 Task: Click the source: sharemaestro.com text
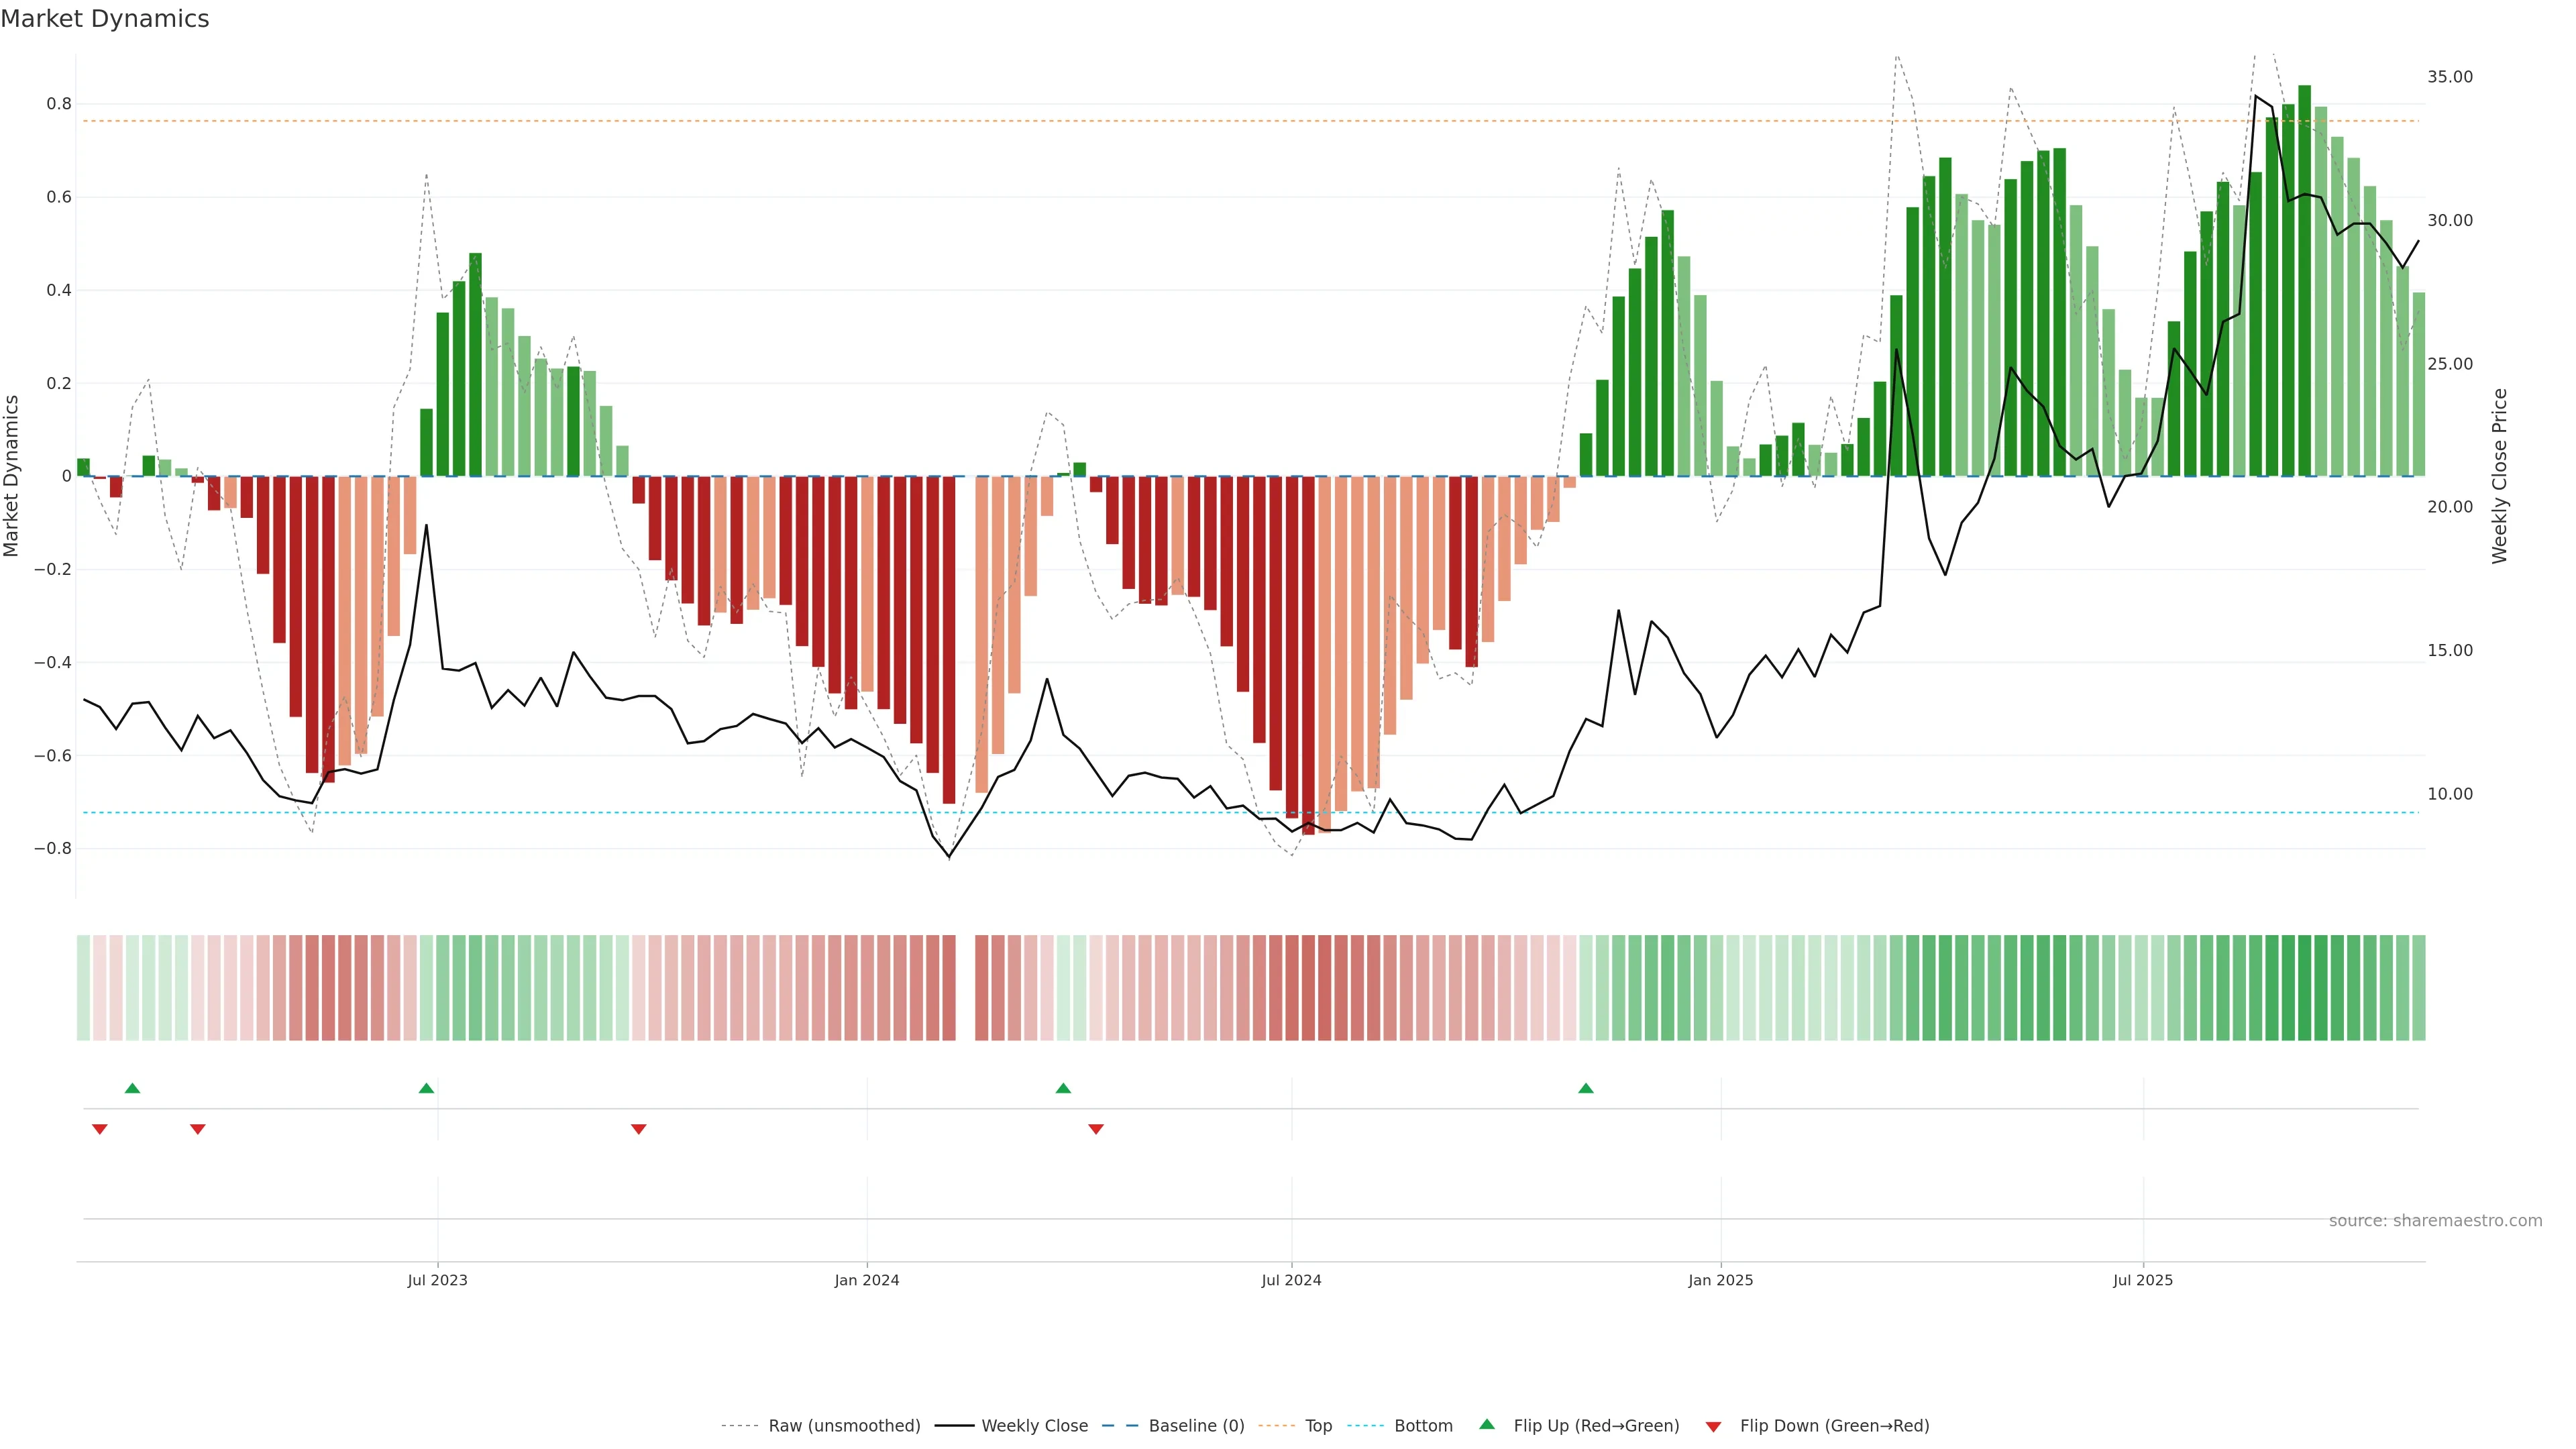(x=2435, y=1221)
